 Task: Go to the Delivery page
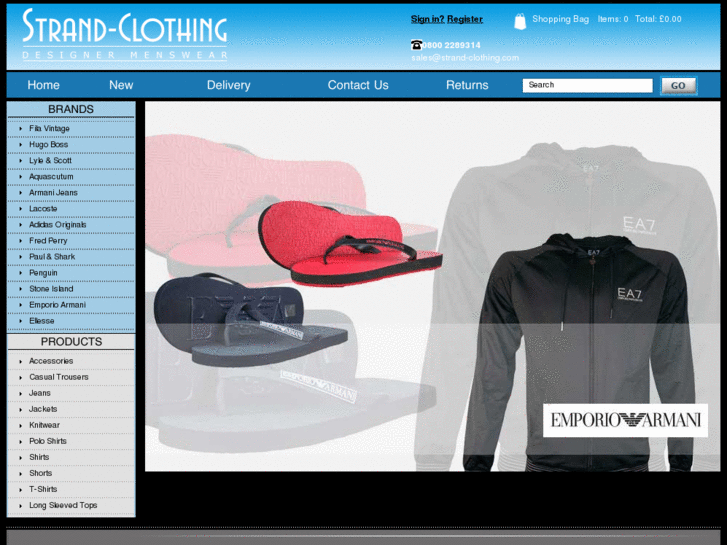[x=229, y=85]
